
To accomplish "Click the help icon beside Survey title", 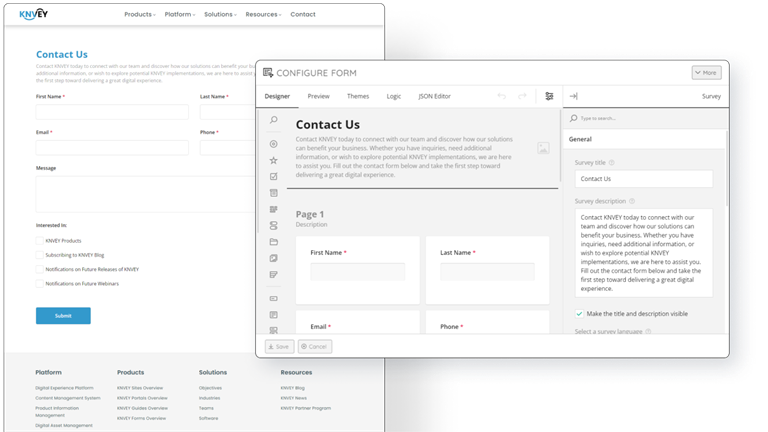I will pyautogui.click(x=612, y=163).
